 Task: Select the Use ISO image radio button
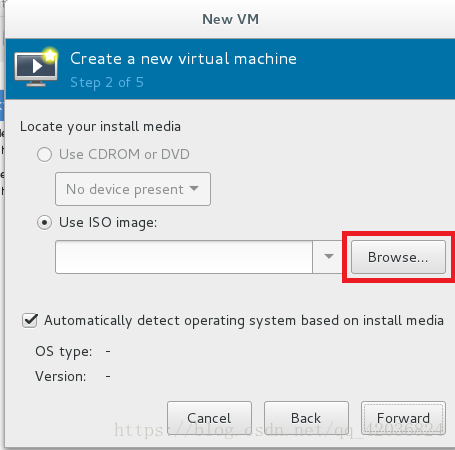tap(44, 222)
